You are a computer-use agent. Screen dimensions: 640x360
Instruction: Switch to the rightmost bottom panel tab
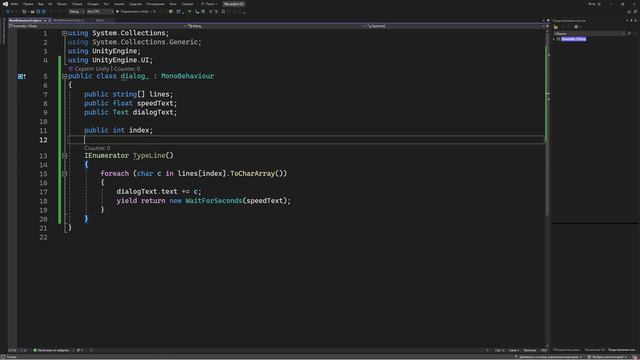click(x=621, y=350)
